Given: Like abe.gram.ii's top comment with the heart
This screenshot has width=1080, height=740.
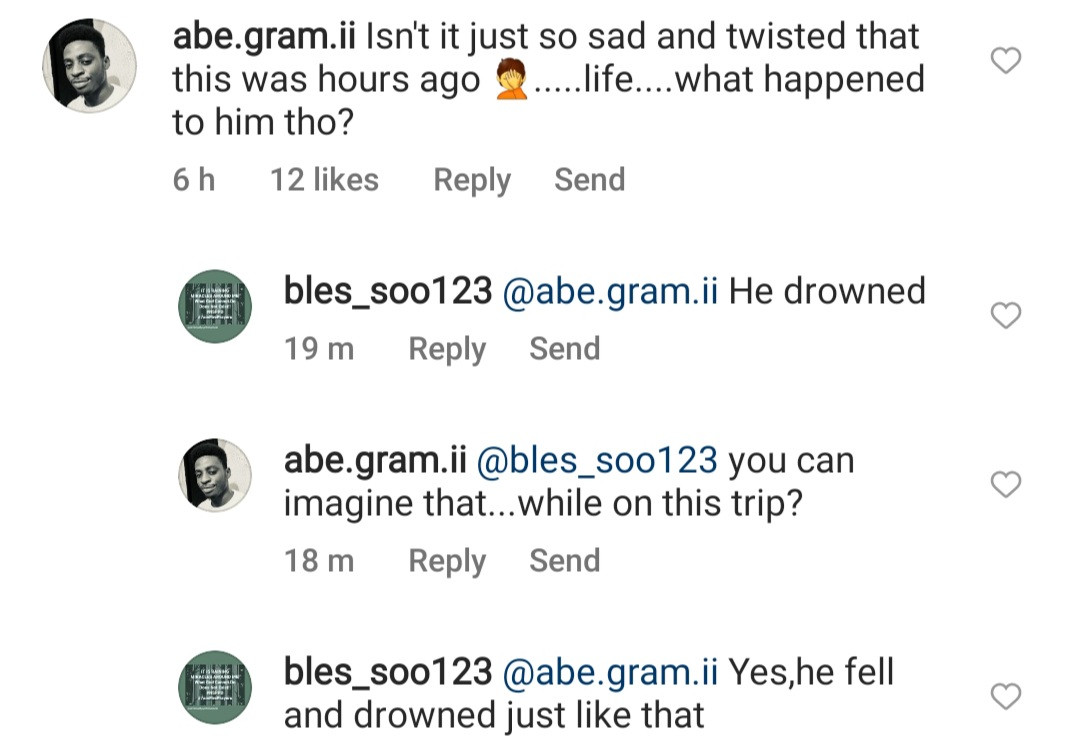Looking at the screenshot, I should pos(1004,60).
